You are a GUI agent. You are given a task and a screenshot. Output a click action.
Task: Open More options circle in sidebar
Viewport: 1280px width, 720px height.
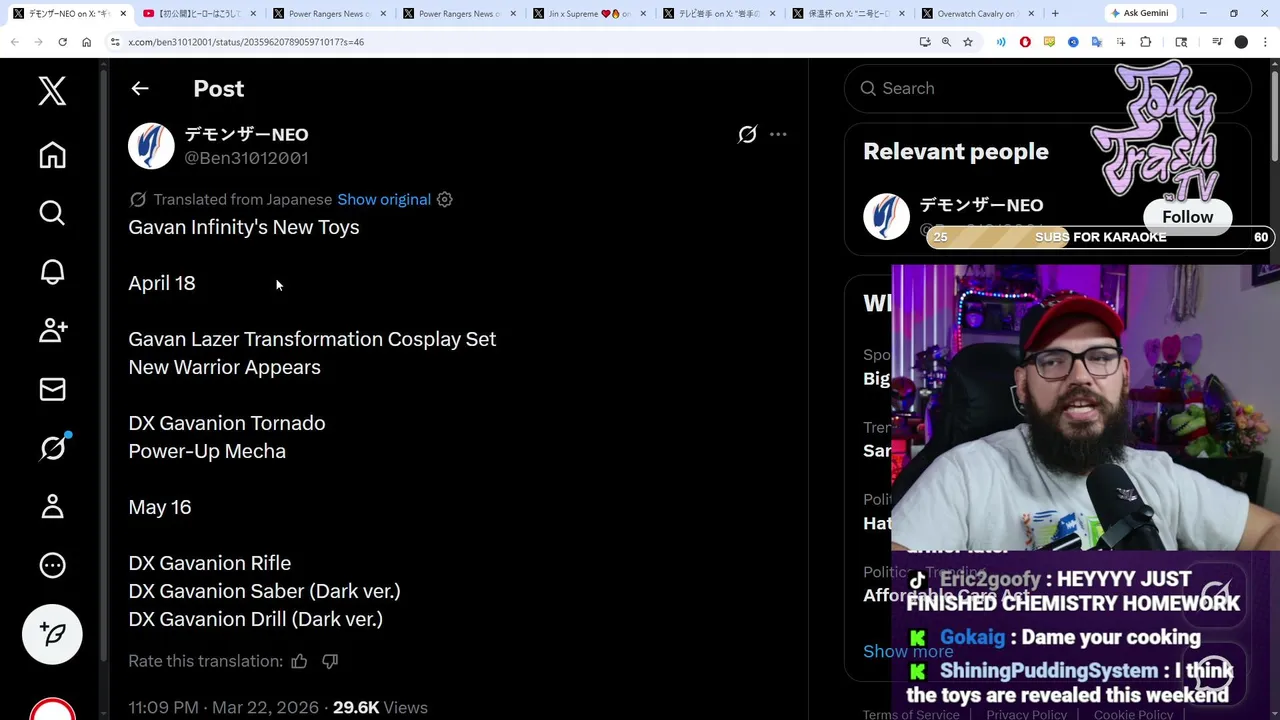point(52,565)
